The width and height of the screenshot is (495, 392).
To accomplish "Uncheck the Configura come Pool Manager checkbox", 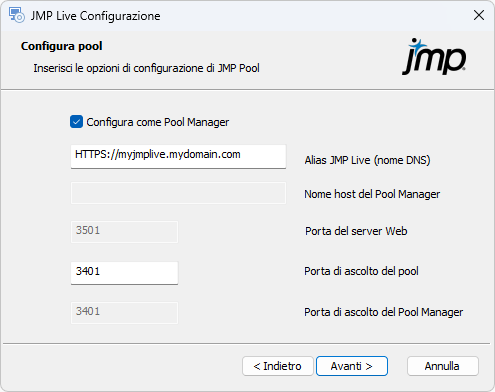I will pos(76,122).
